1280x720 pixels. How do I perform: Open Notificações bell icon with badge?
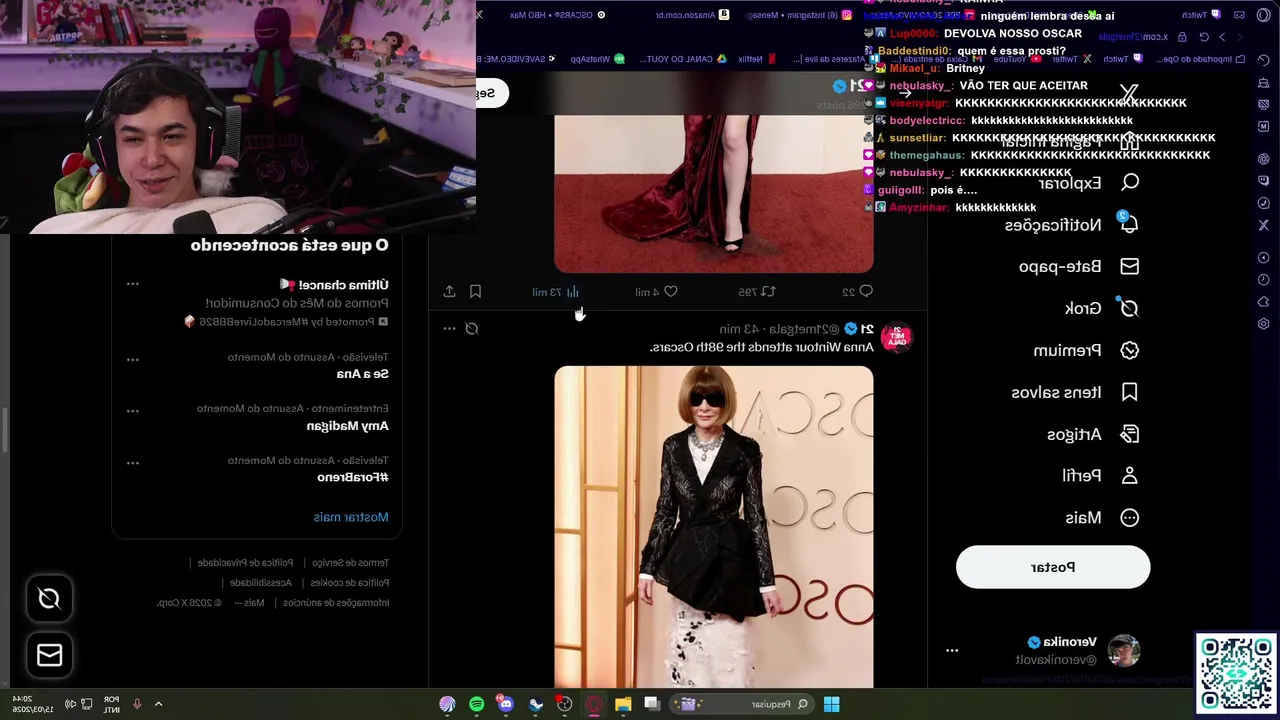point(1129,224)
